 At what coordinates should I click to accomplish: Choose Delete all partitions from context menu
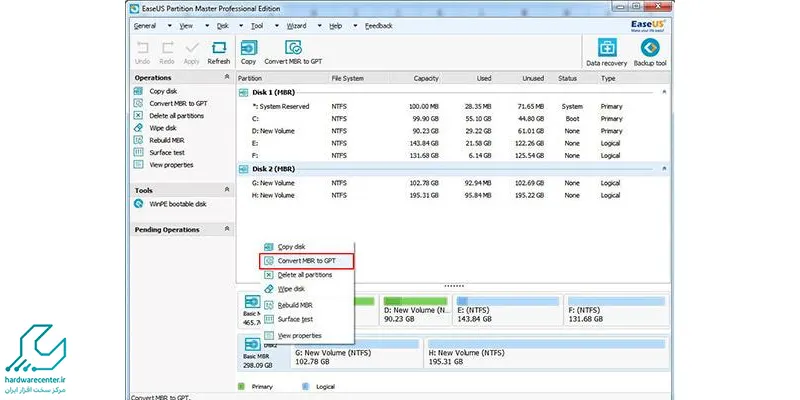point(307,275)
